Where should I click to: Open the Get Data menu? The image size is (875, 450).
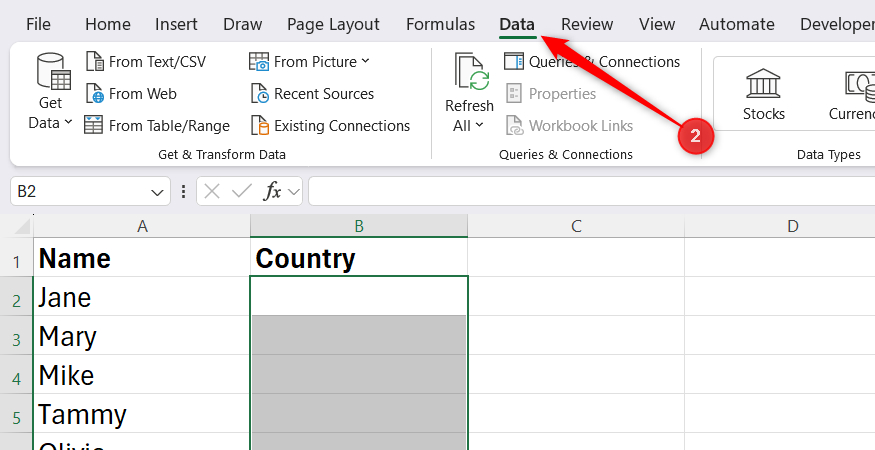click(x=50, y=92)
